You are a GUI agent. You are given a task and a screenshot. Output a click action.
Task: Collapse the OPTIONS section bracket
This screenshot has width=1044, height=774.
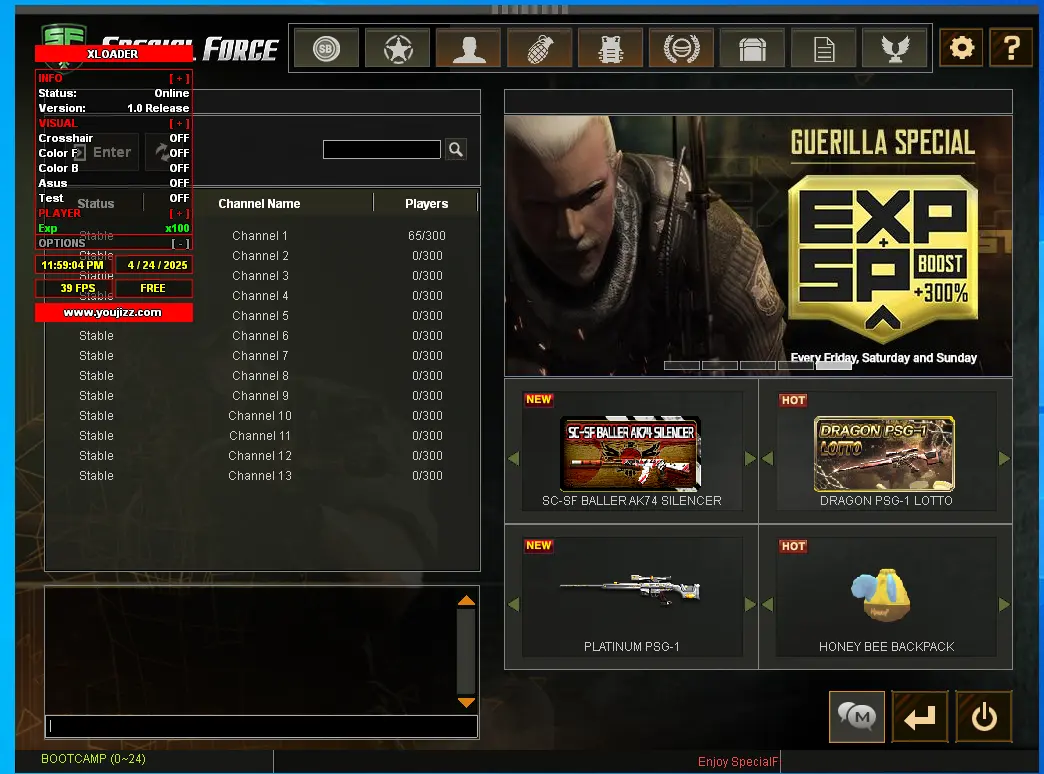(x=180, y=243)
